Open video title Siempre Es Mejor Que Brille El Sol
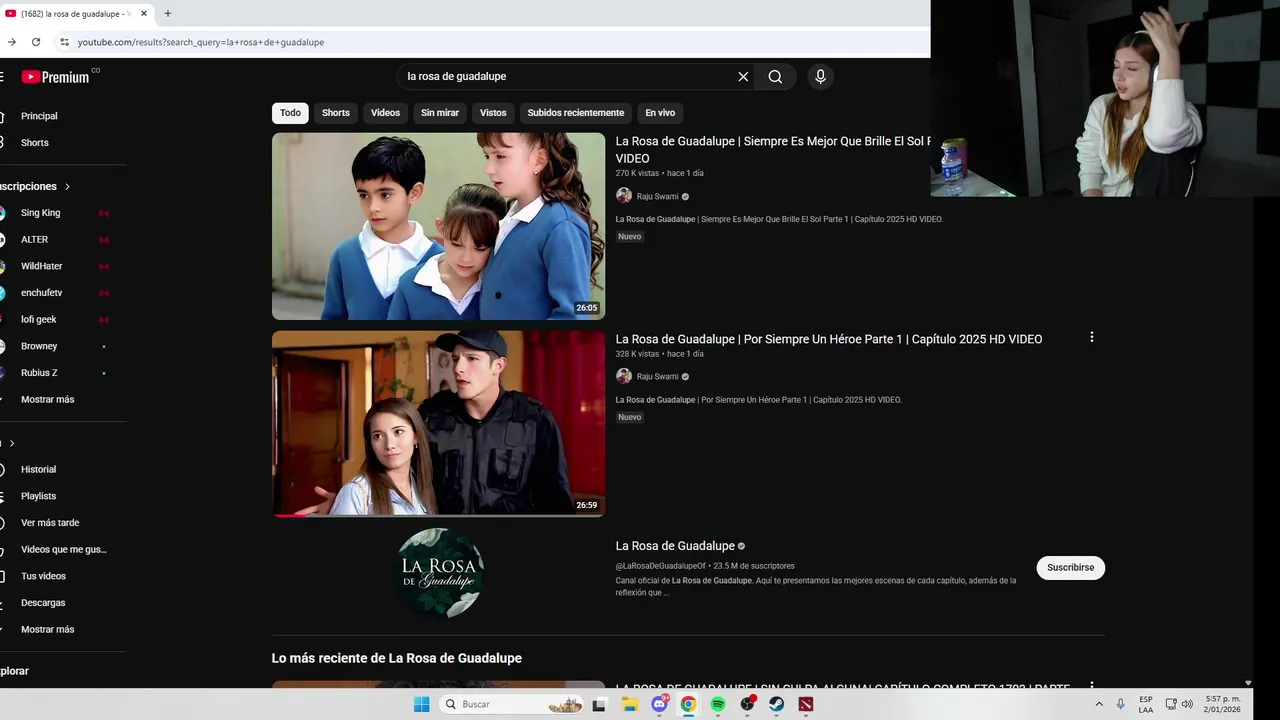The image size is (1280, 720). click(773, 150)
